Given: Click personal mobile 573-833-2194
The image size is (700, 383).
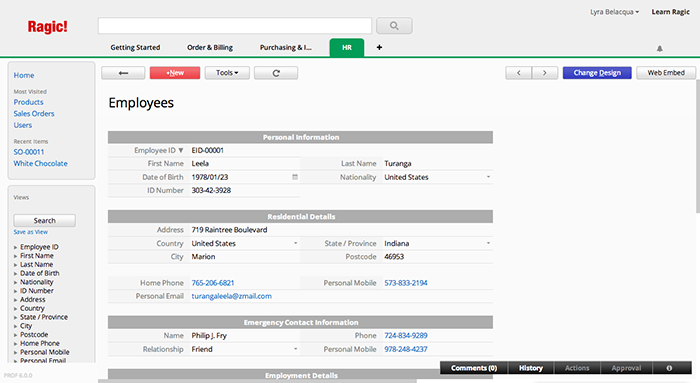Looking at the screenshot, I should click(x=406, y=283).
